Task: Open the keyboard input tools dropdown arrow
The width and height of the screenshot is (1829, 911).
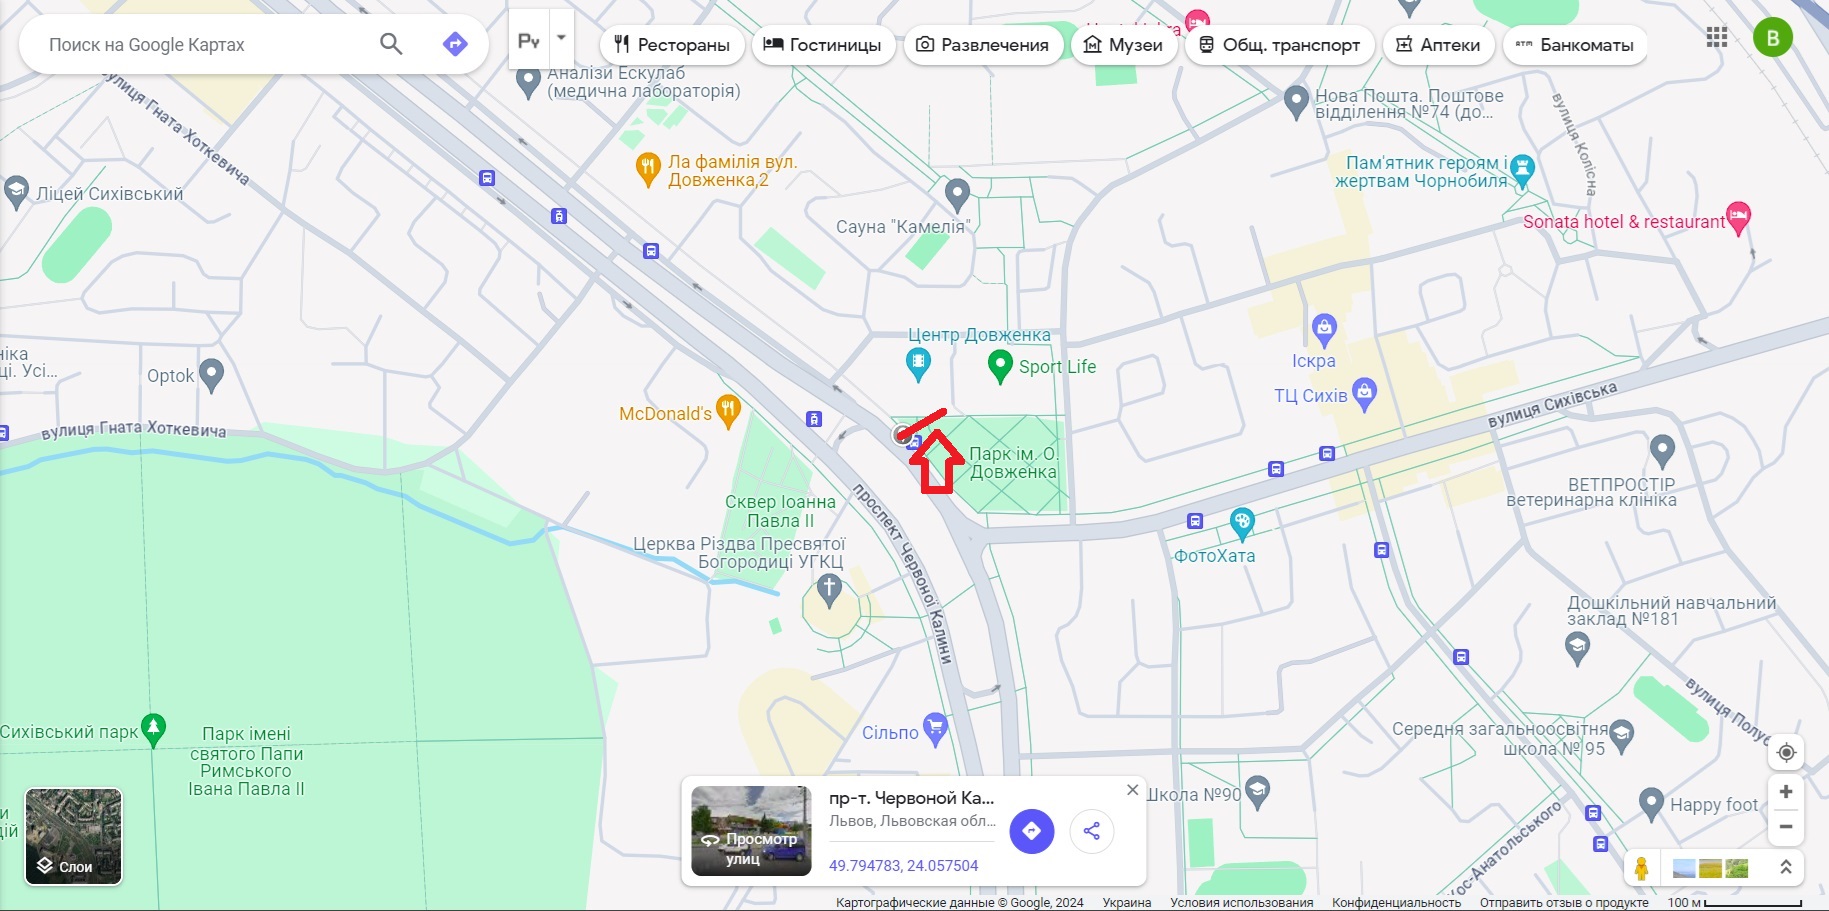Action: coord(561,38)
